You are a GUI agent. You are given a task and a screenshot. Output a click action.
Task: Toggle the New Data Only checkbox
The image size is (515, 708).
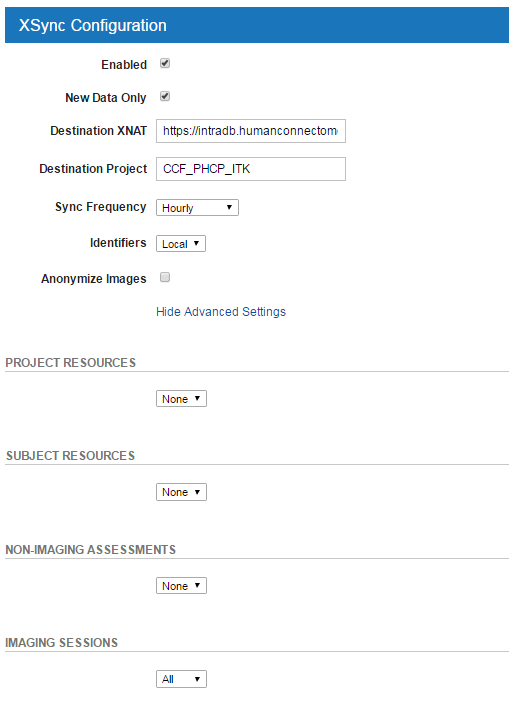pos(165,97)
